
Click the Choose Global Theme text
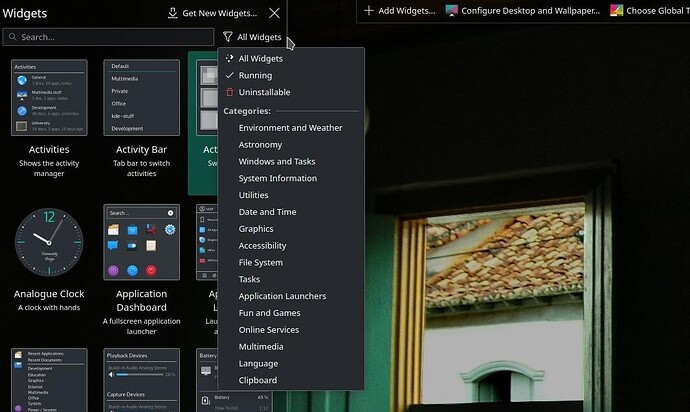tap(658, 11)
